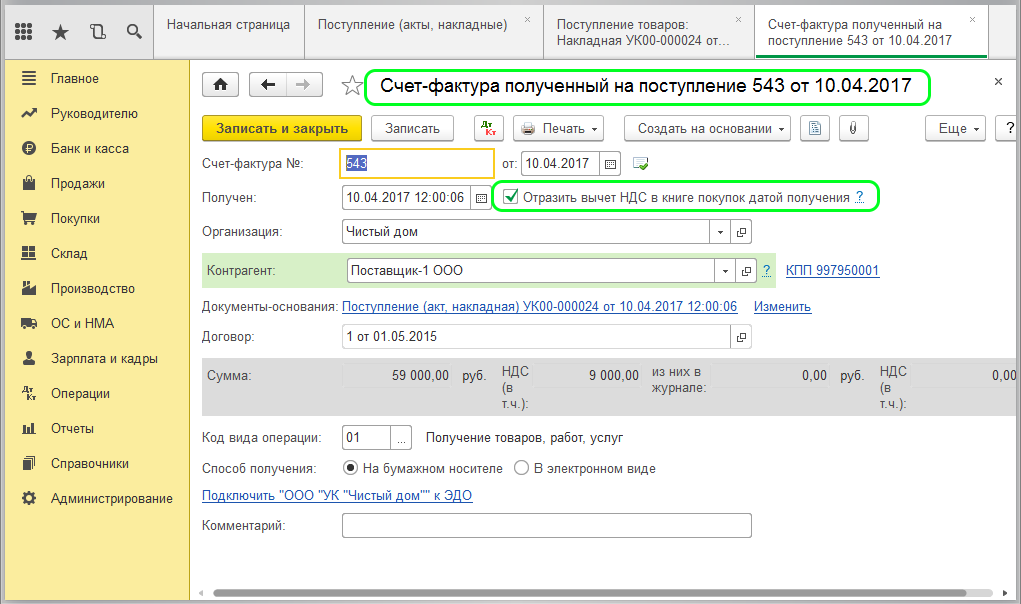Click into the Комментарий text field
This screenshot has height=604, width=1021.
tap(546, 526)
